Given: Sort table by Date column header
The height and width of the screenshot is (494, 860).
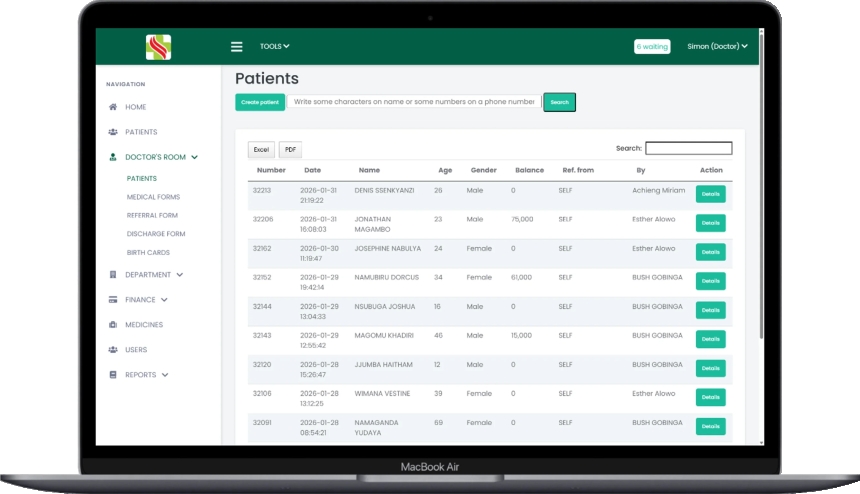Looking at the screenshot, I should (313, 170).
